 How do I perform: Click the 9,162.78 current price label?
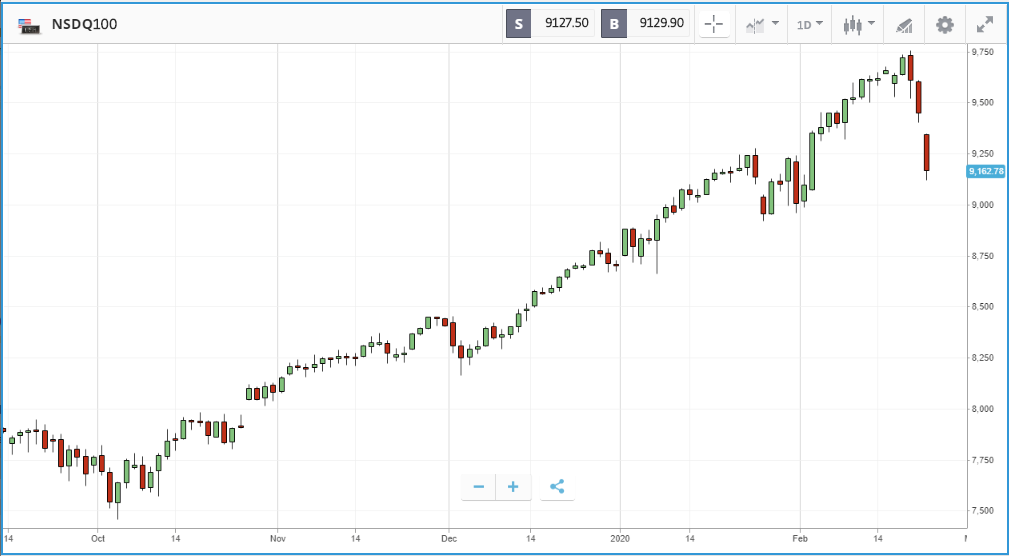(x=986, y=171)
